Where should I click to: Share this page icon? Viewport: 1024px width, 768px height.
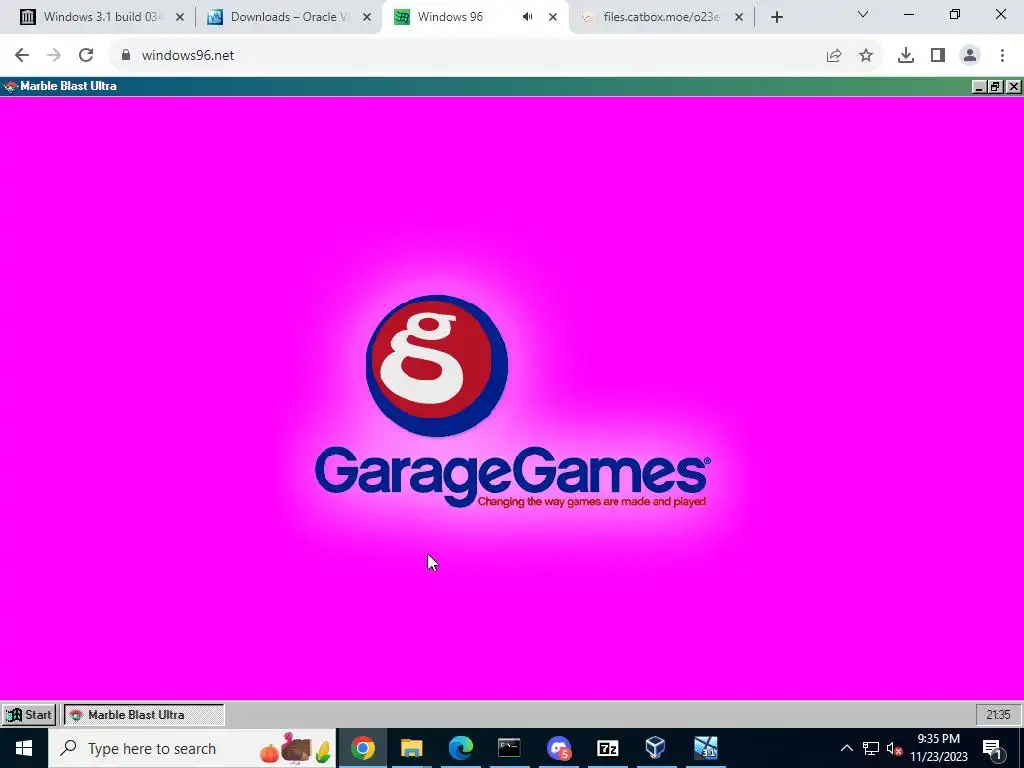(834, 56)
